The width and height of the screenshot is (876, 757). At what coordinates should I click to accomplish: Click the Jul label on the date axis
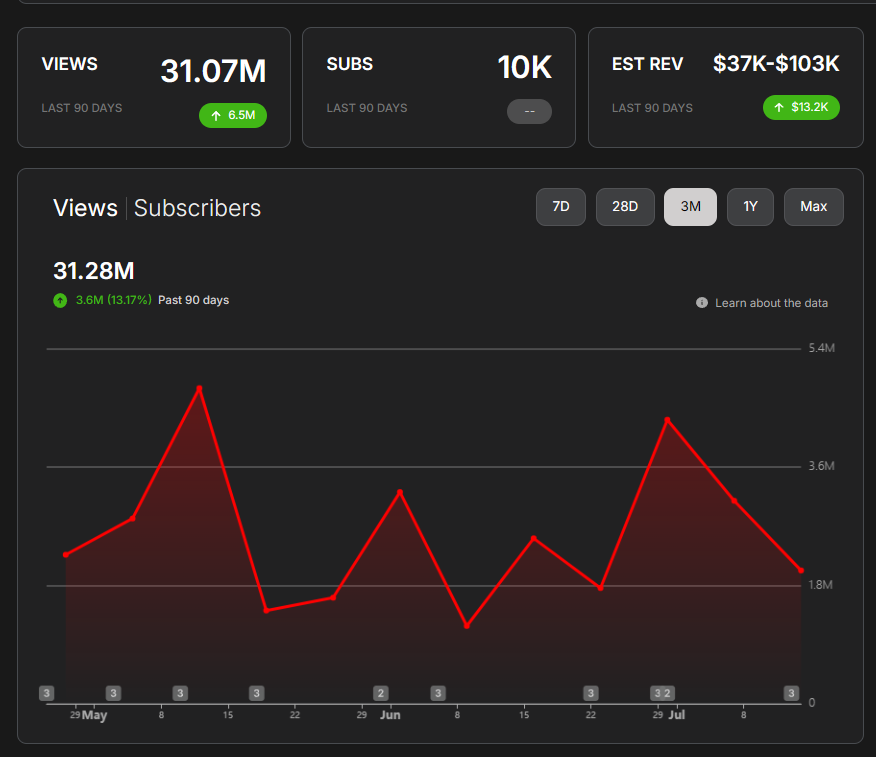677,715
